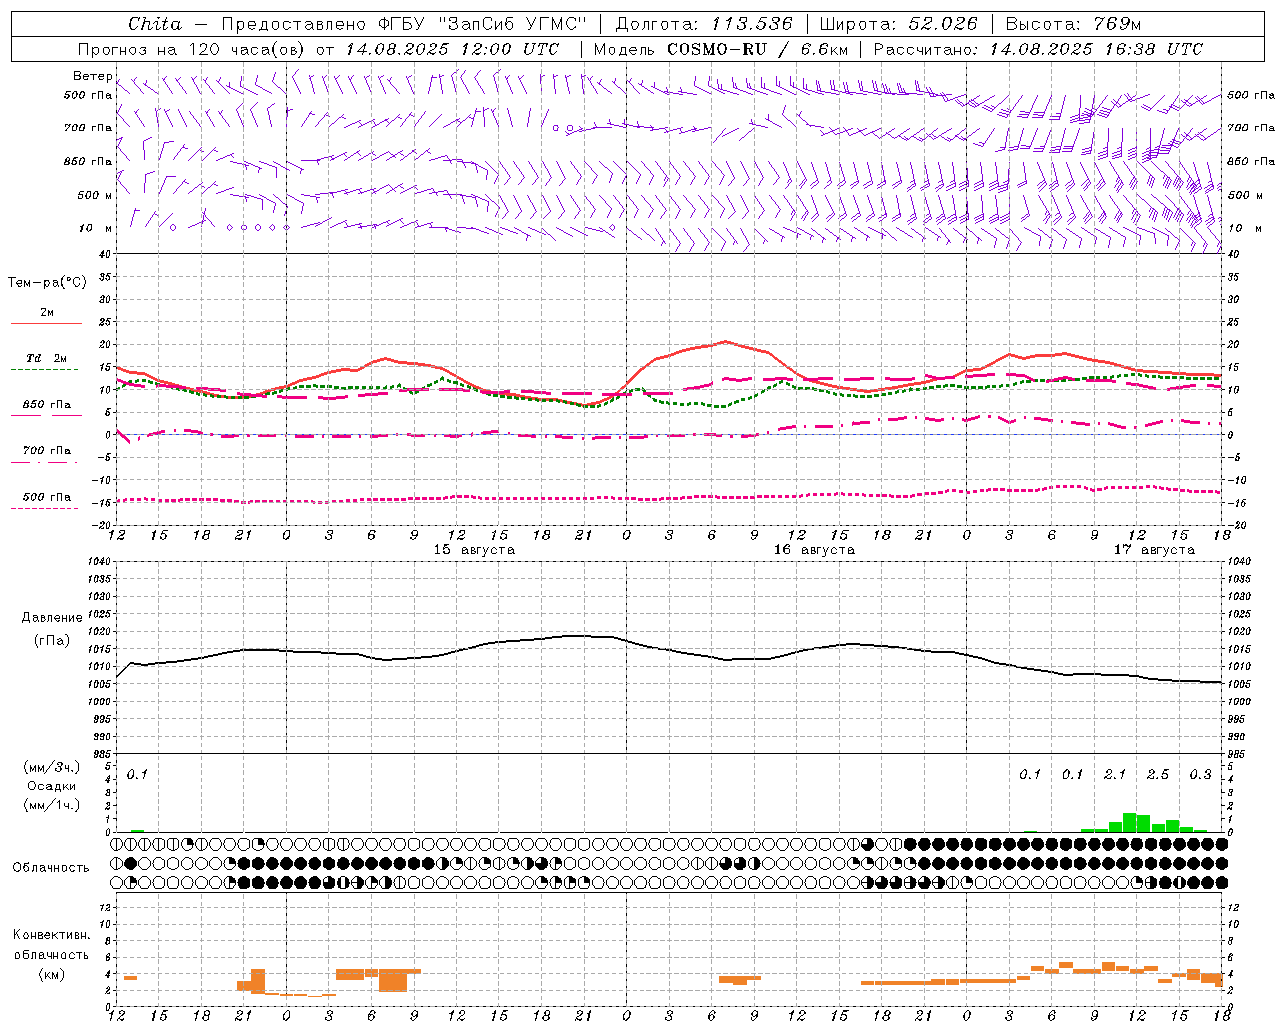Select 'Прогноз на 120 часа(ов)' forecast label
1280x1024 pixels.
[193, 49]
